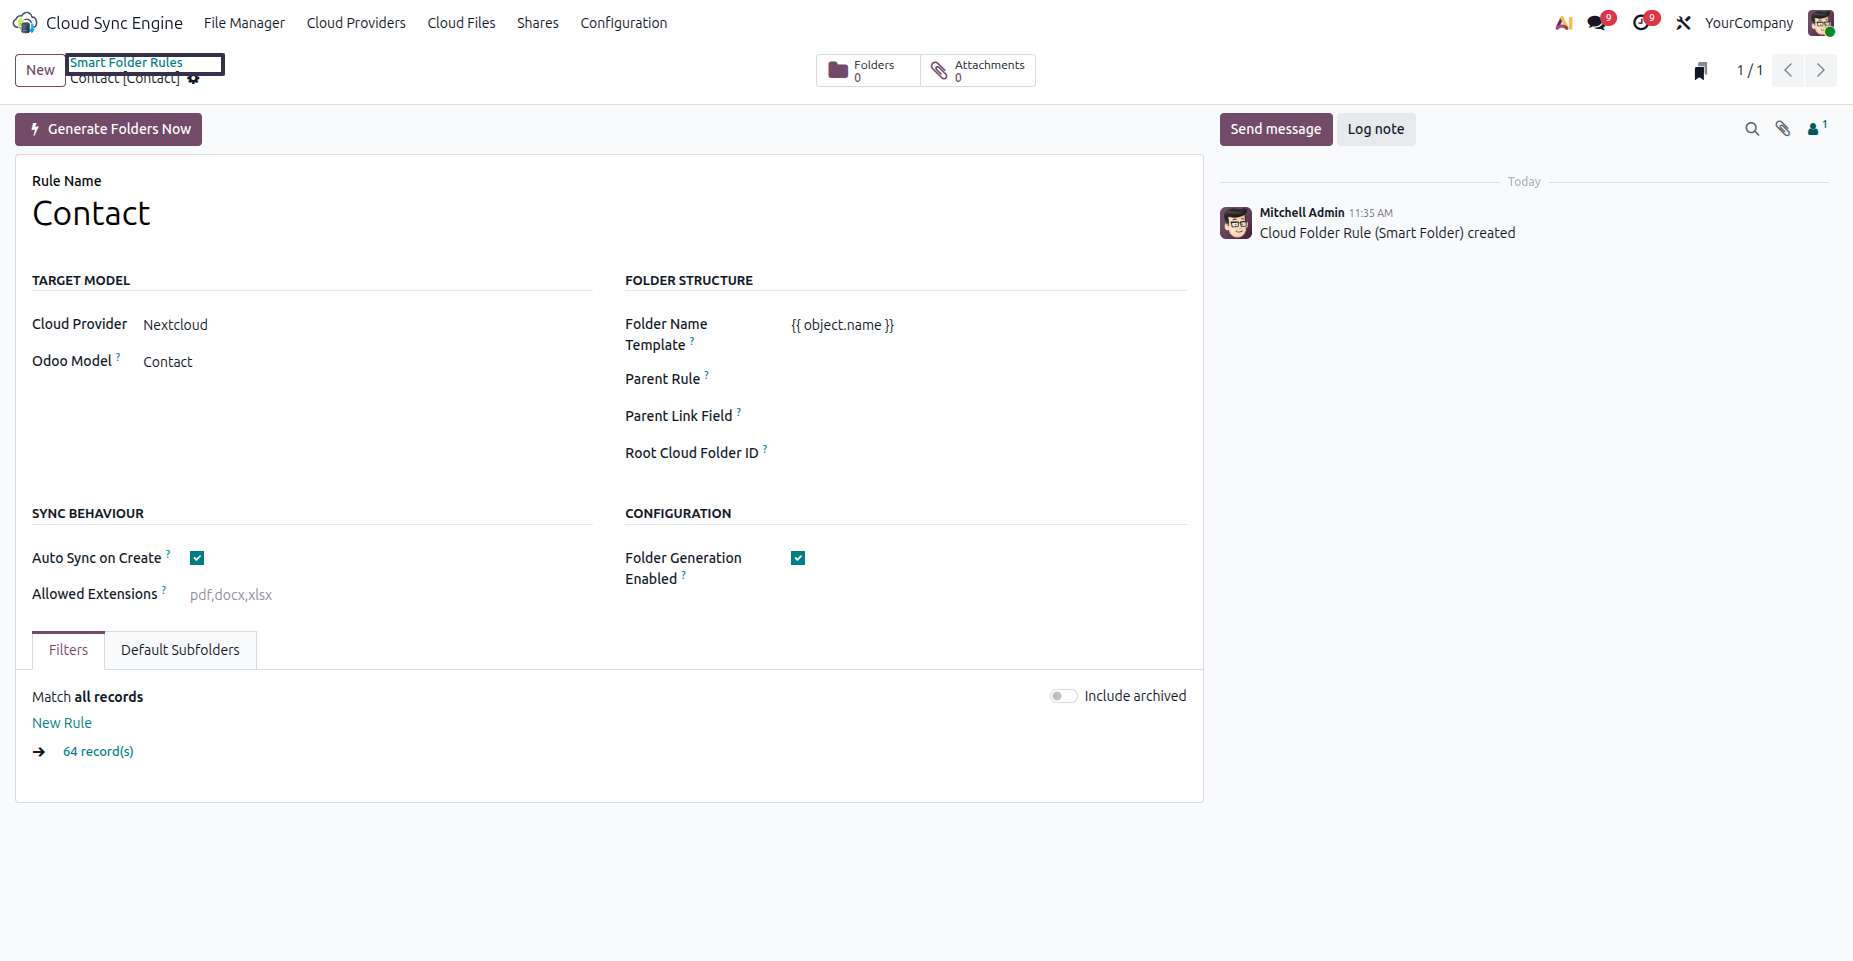
Task: Switch to the Default Subfolders tab
Action: (x=180, y=650)
